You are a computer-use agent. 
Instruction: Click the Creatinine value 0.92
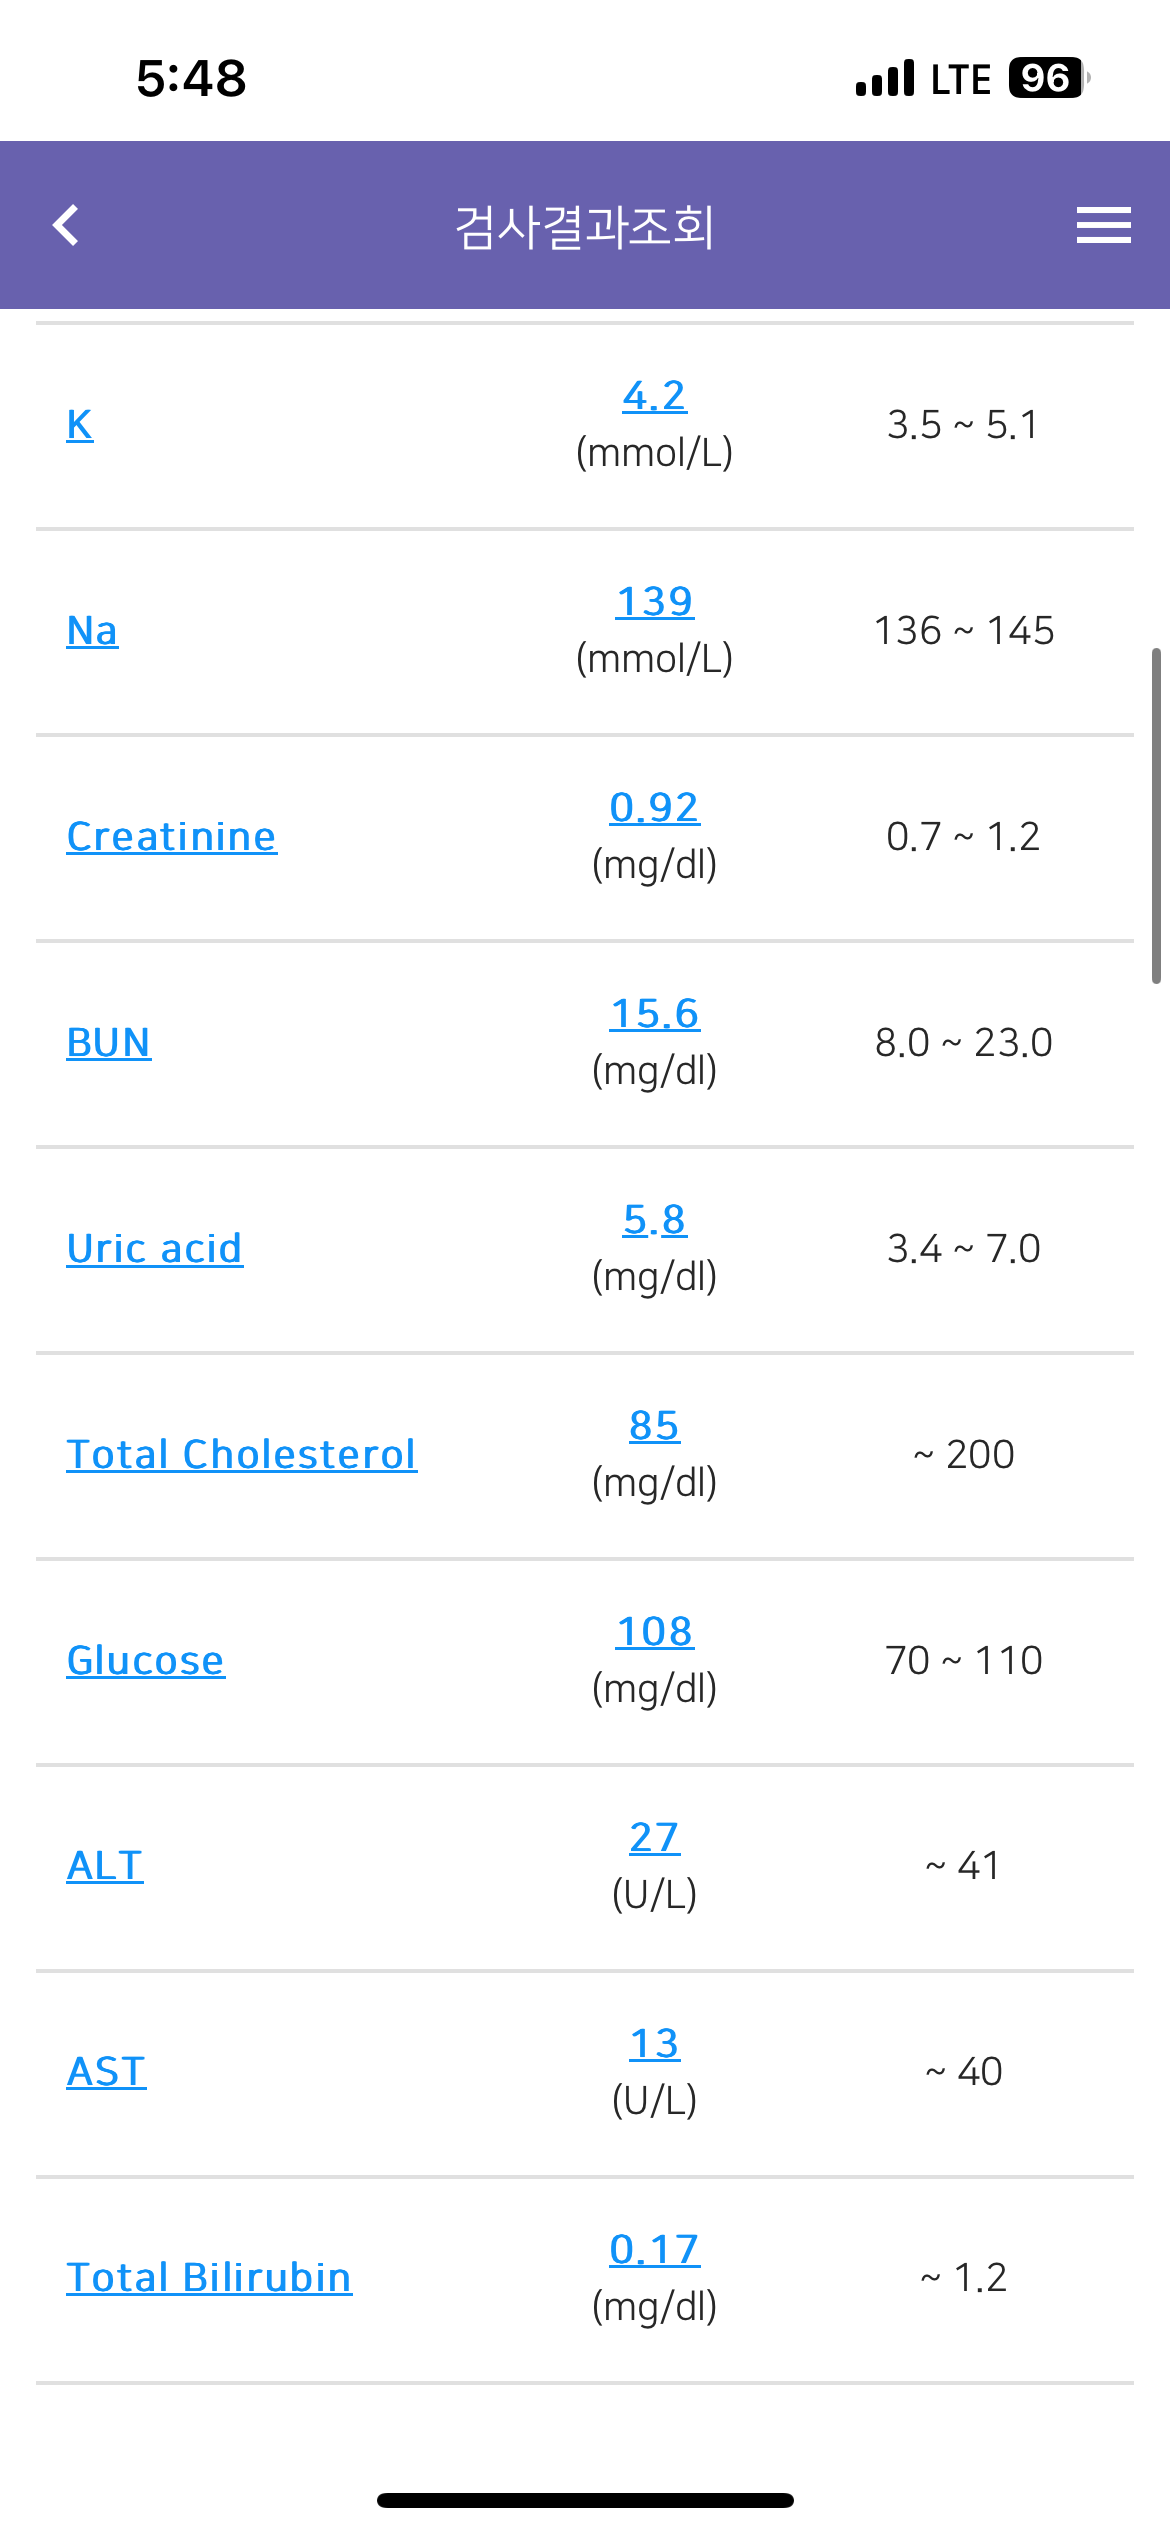(x=654, y=808)
